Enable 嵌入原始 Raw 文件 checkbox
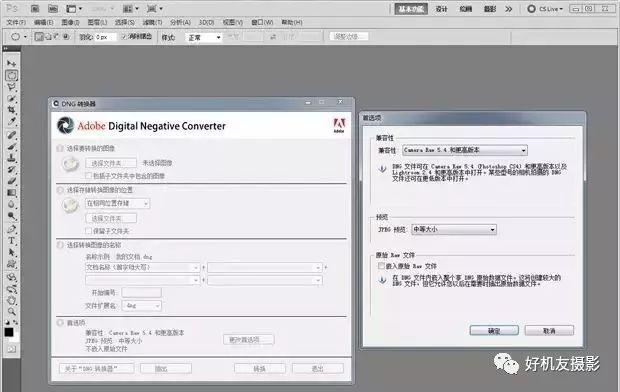The height and width of the screenshot is (392, 620). (381, 266)
